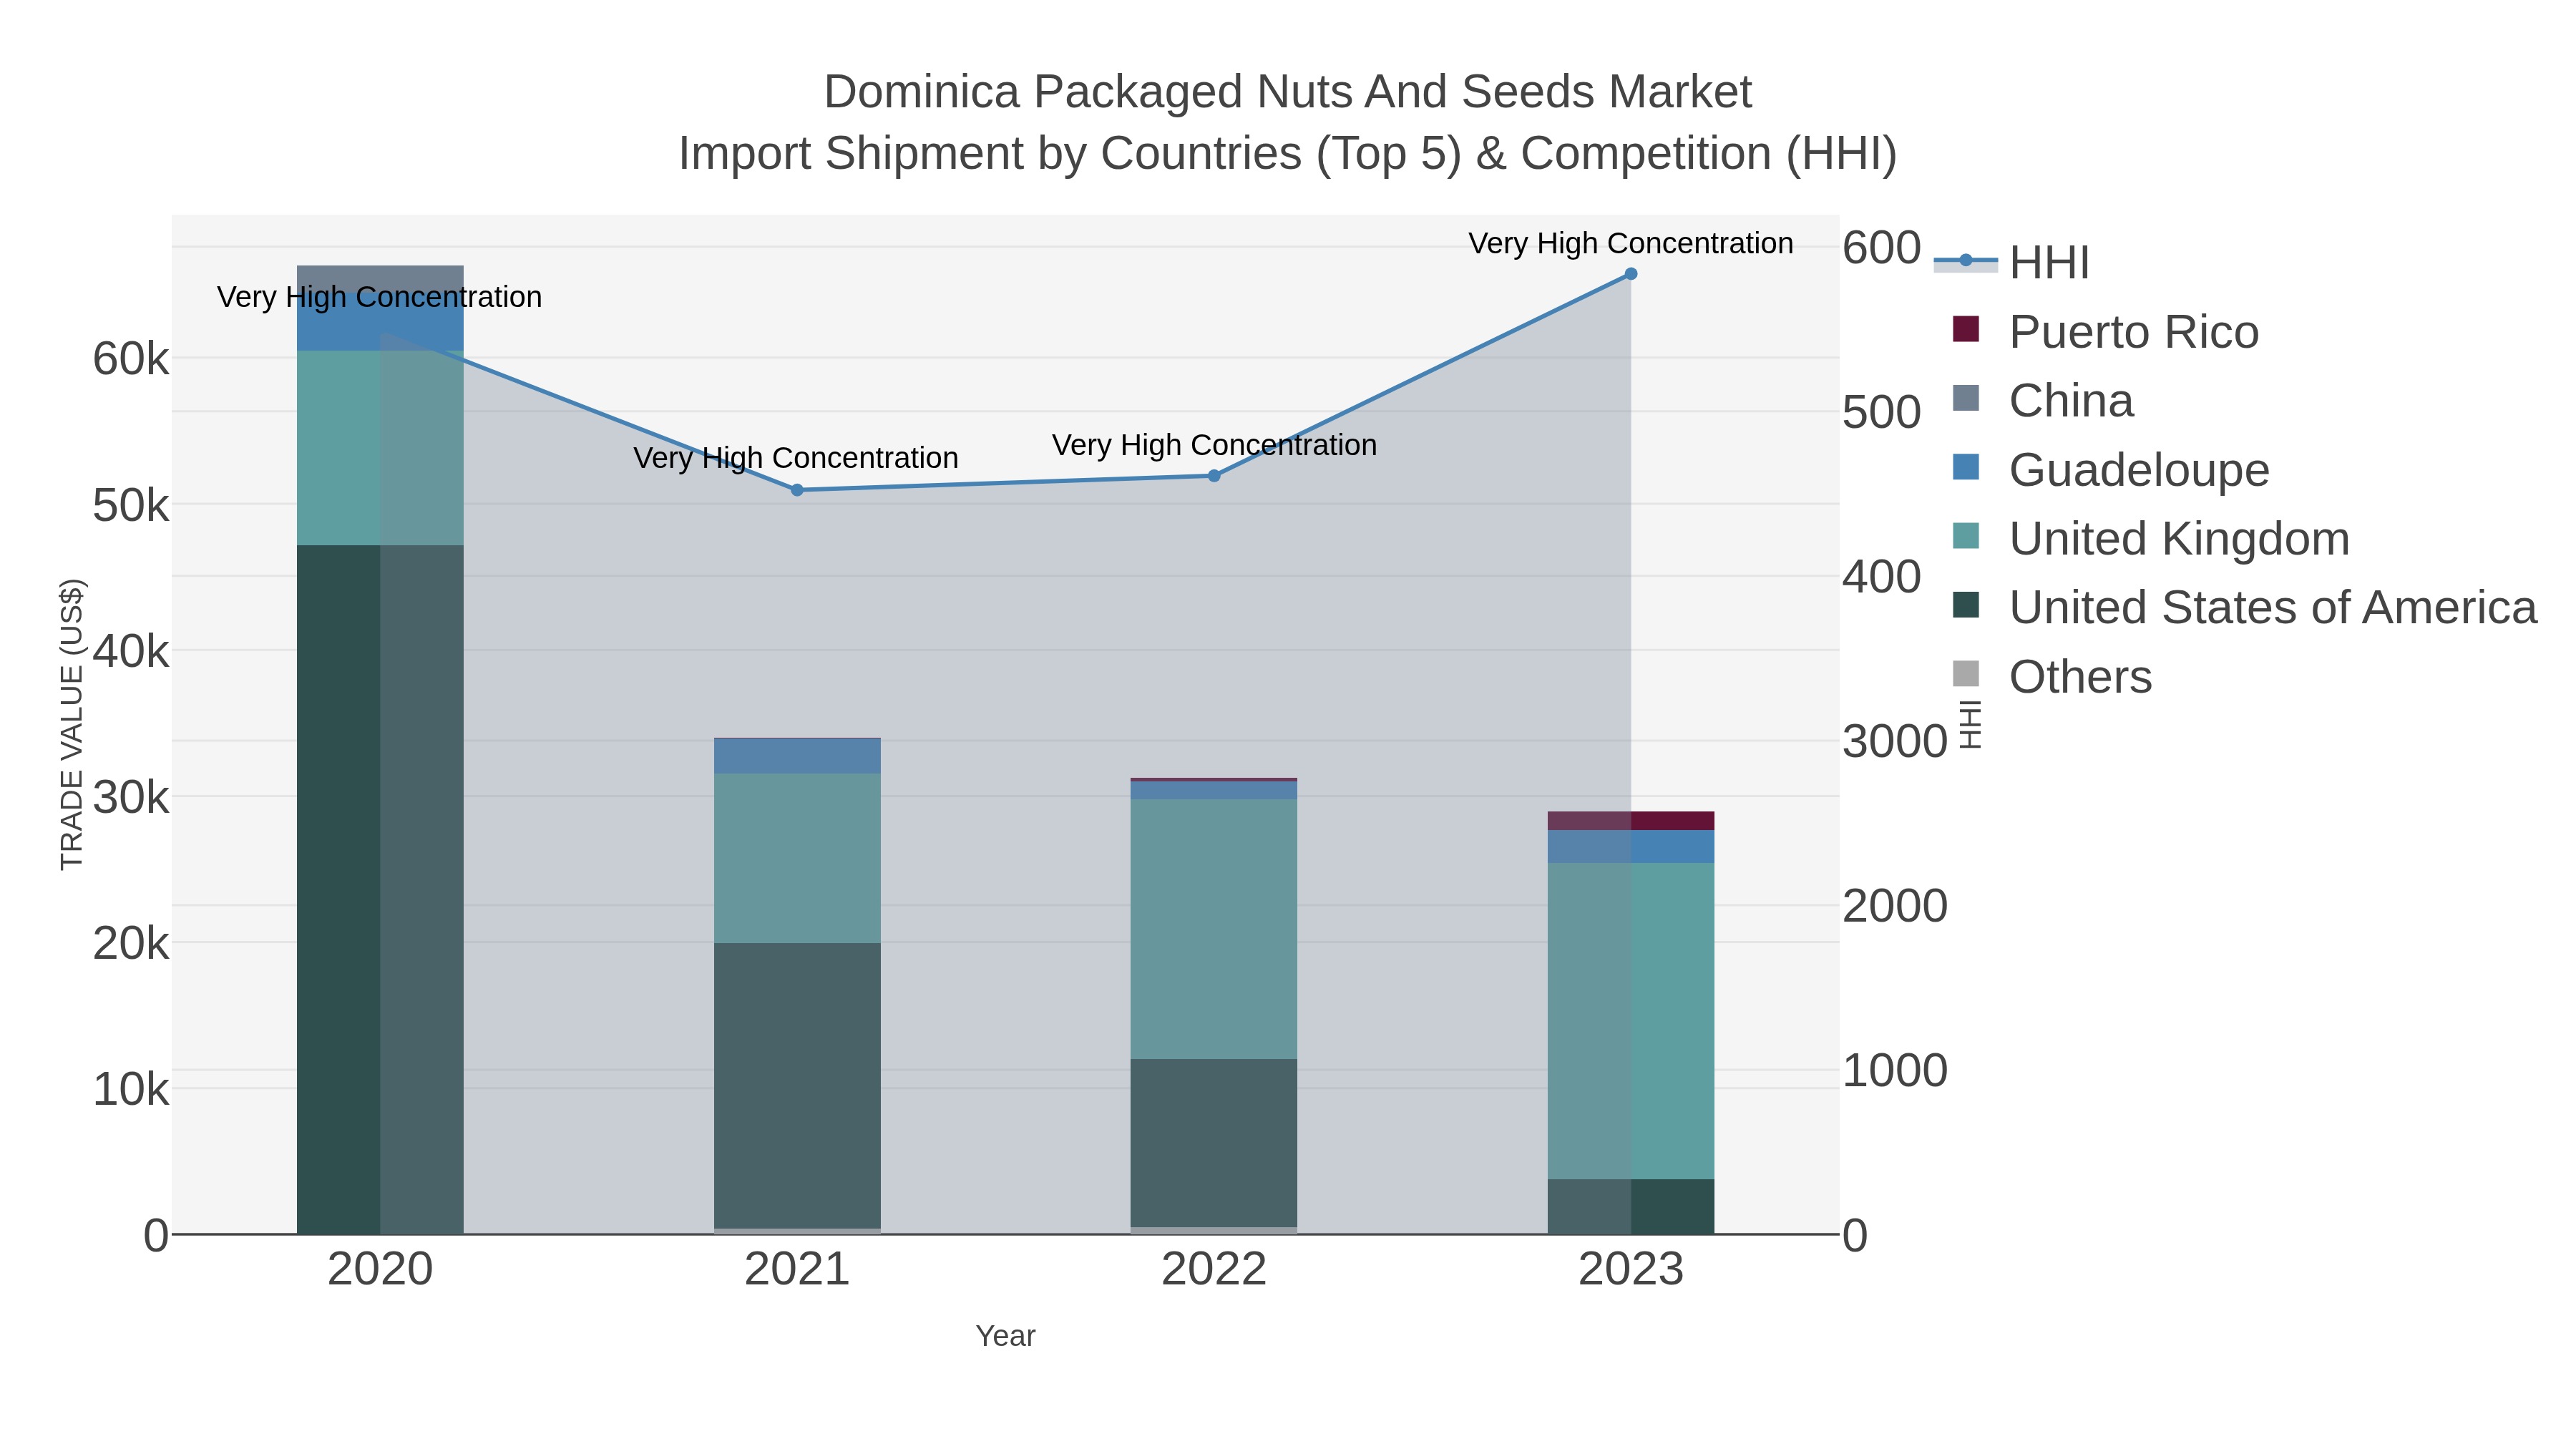
Task: Click the 2023 United Kingdom bar segment
Action: click(x=1631, y=1021)
